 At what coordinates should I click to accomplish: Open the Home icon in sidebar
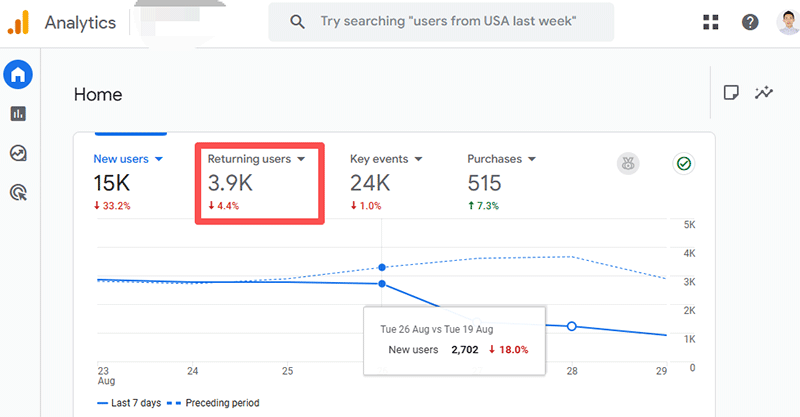click(x=18, y=74)
